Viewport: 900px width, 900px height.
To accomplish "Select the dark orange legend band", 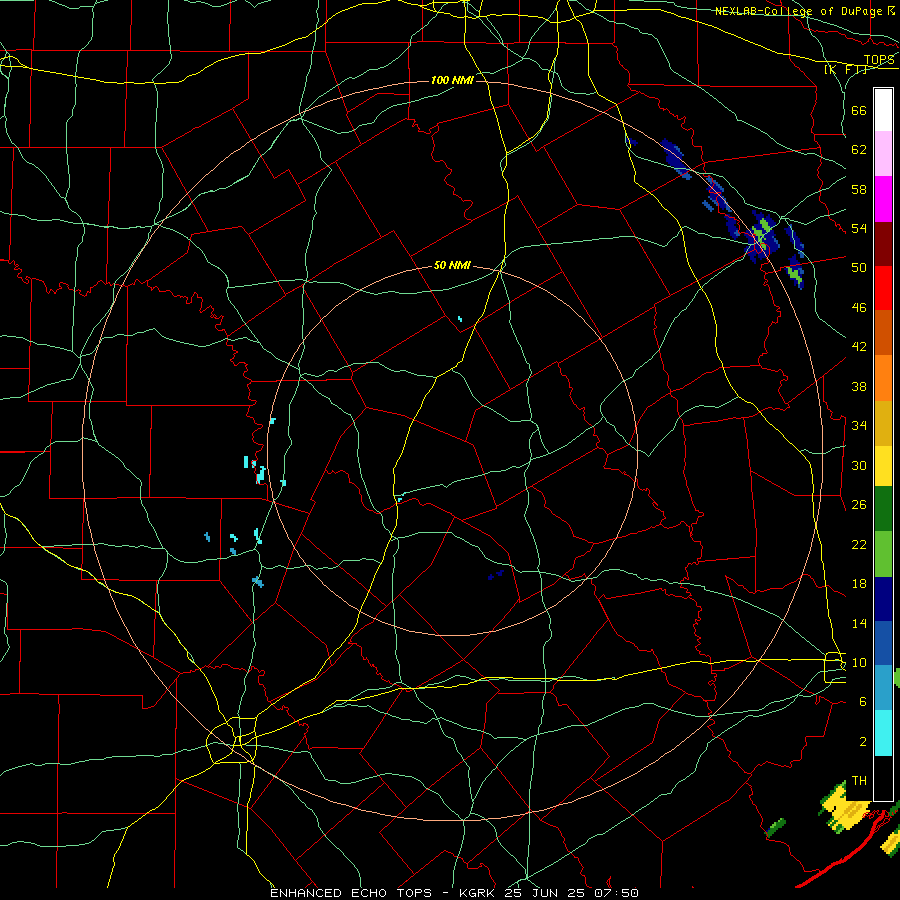I will [883, 333].
